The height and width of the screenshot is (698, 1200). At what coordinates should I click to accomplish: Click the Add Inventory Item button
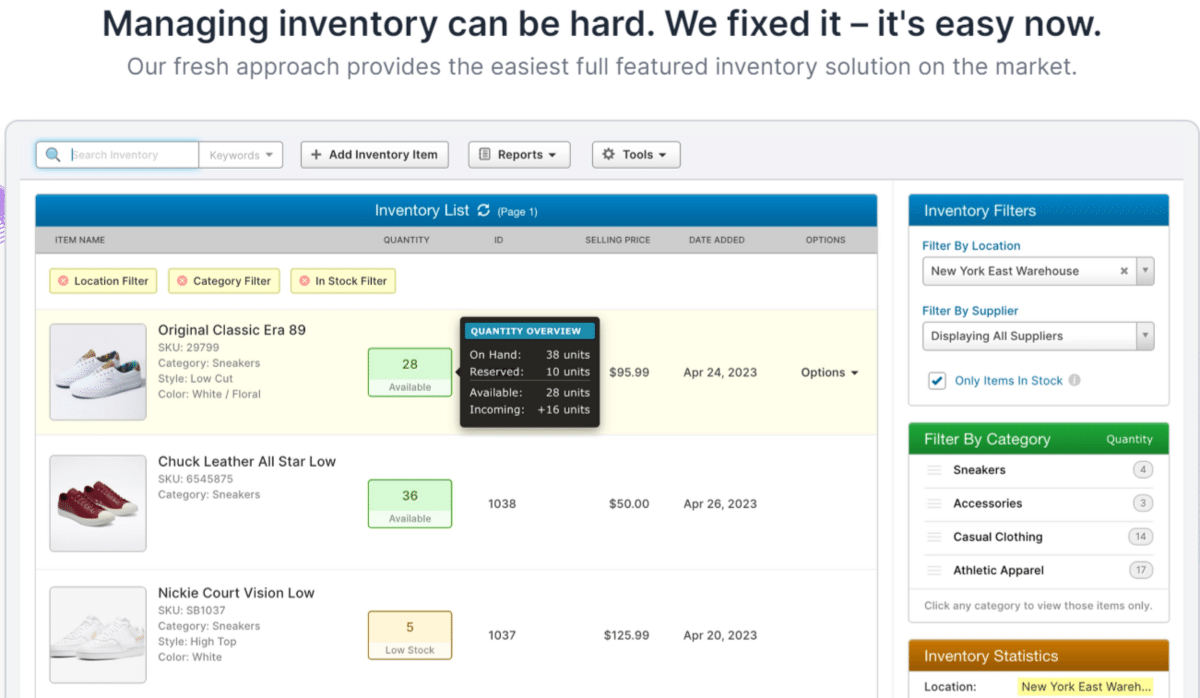(374, 155)
